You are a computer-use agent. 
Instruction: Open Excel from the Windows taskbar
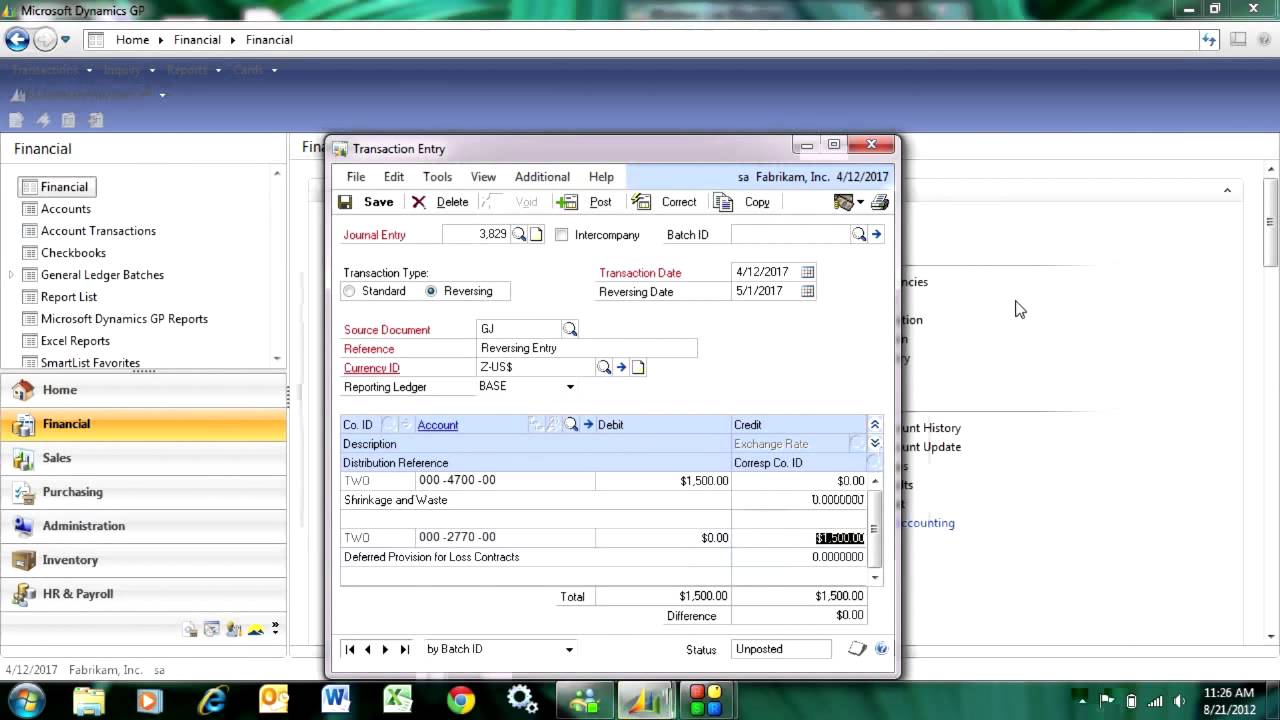click(397, 699)
